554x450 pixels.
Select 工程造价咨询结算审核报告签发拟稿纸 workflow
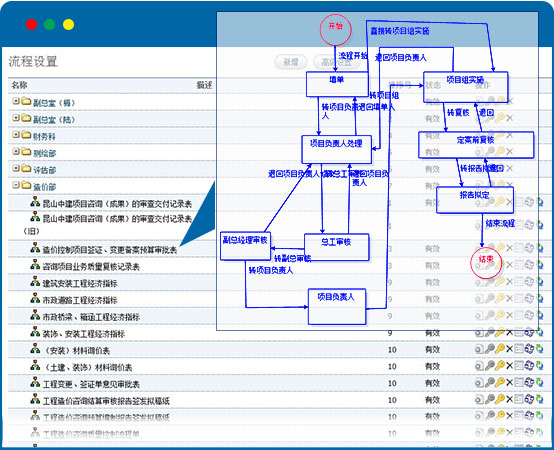pos(106,401)
